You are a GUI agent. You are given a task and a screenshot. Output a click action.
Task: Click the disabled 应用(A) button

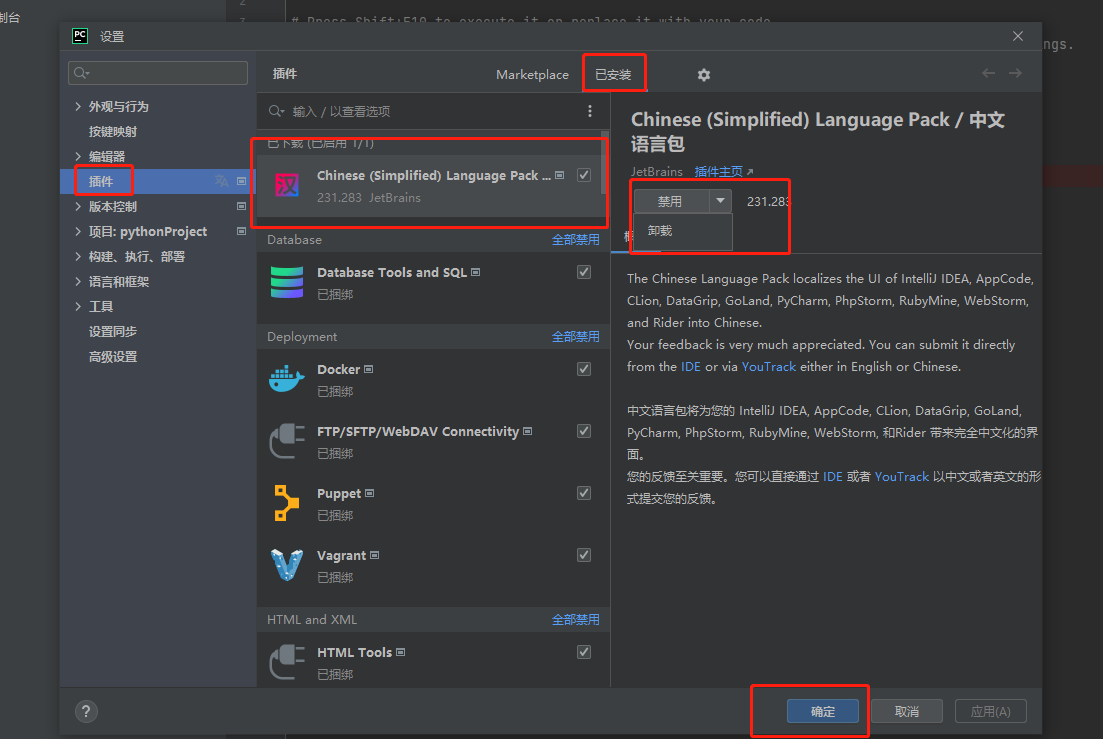(990, 712)
